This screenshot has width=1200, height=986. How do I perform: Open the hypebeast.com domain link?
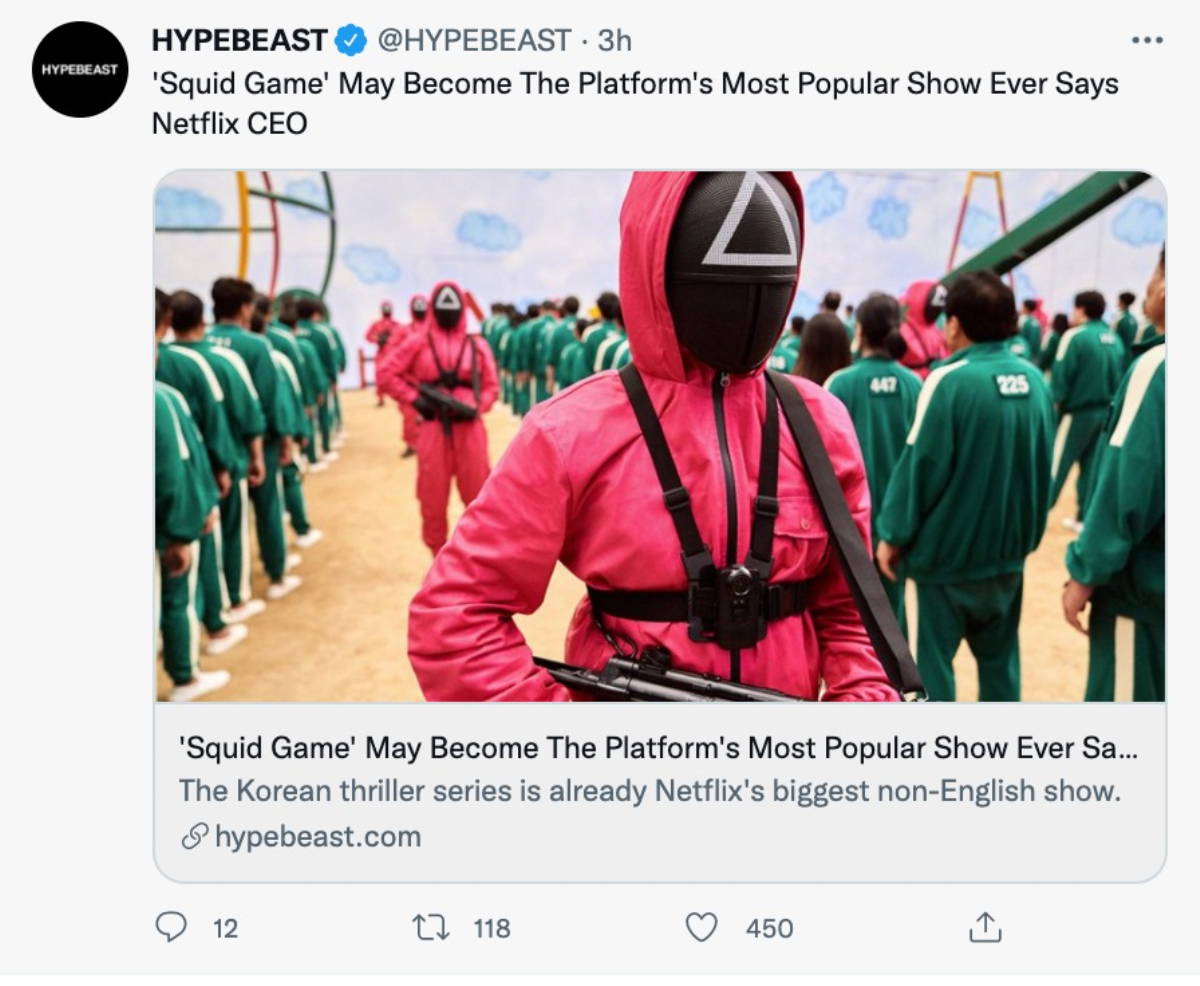[x=317, y=837]
